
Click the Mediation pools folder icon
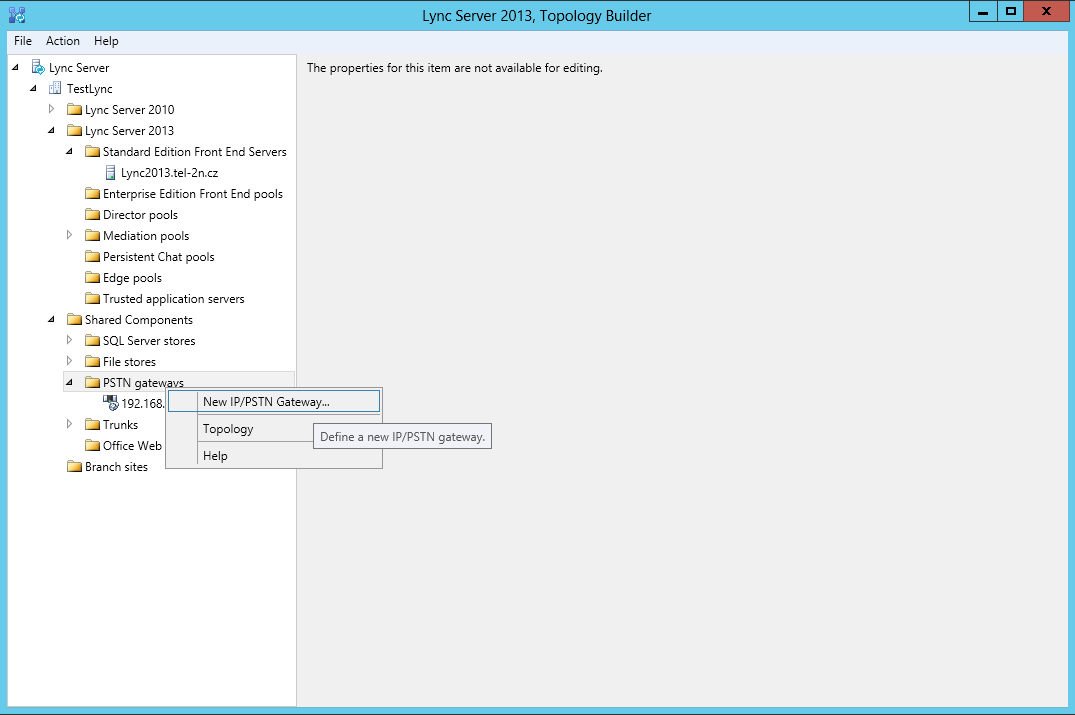pos(93,236)
